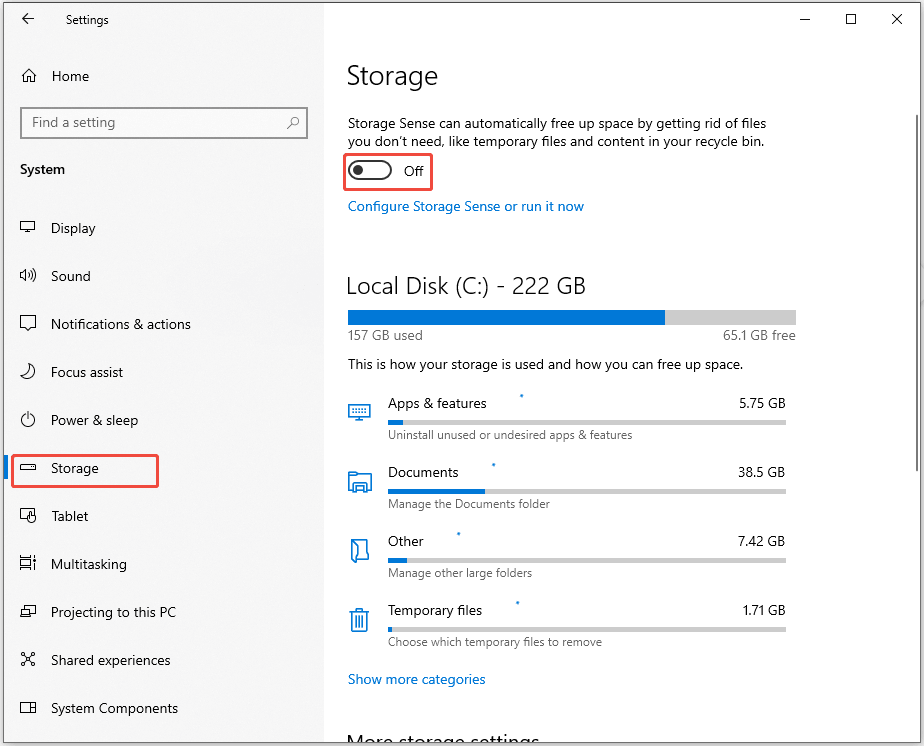924x746 pixels.
Task: Click the Documents folder icon
Action: (x=359, y=481)
